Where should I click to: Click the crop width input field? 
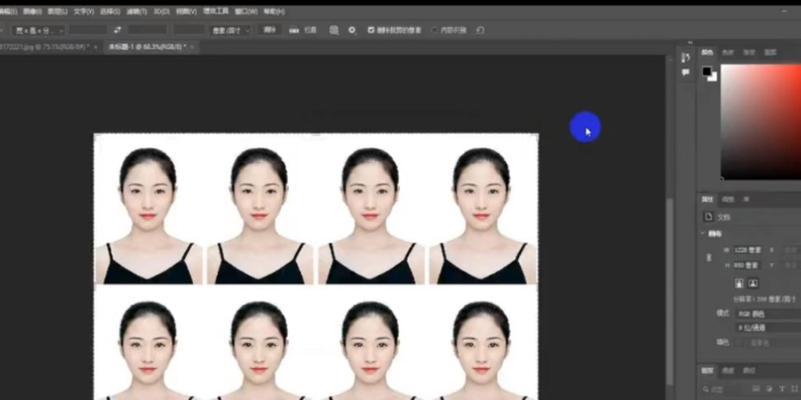(88, 30)
